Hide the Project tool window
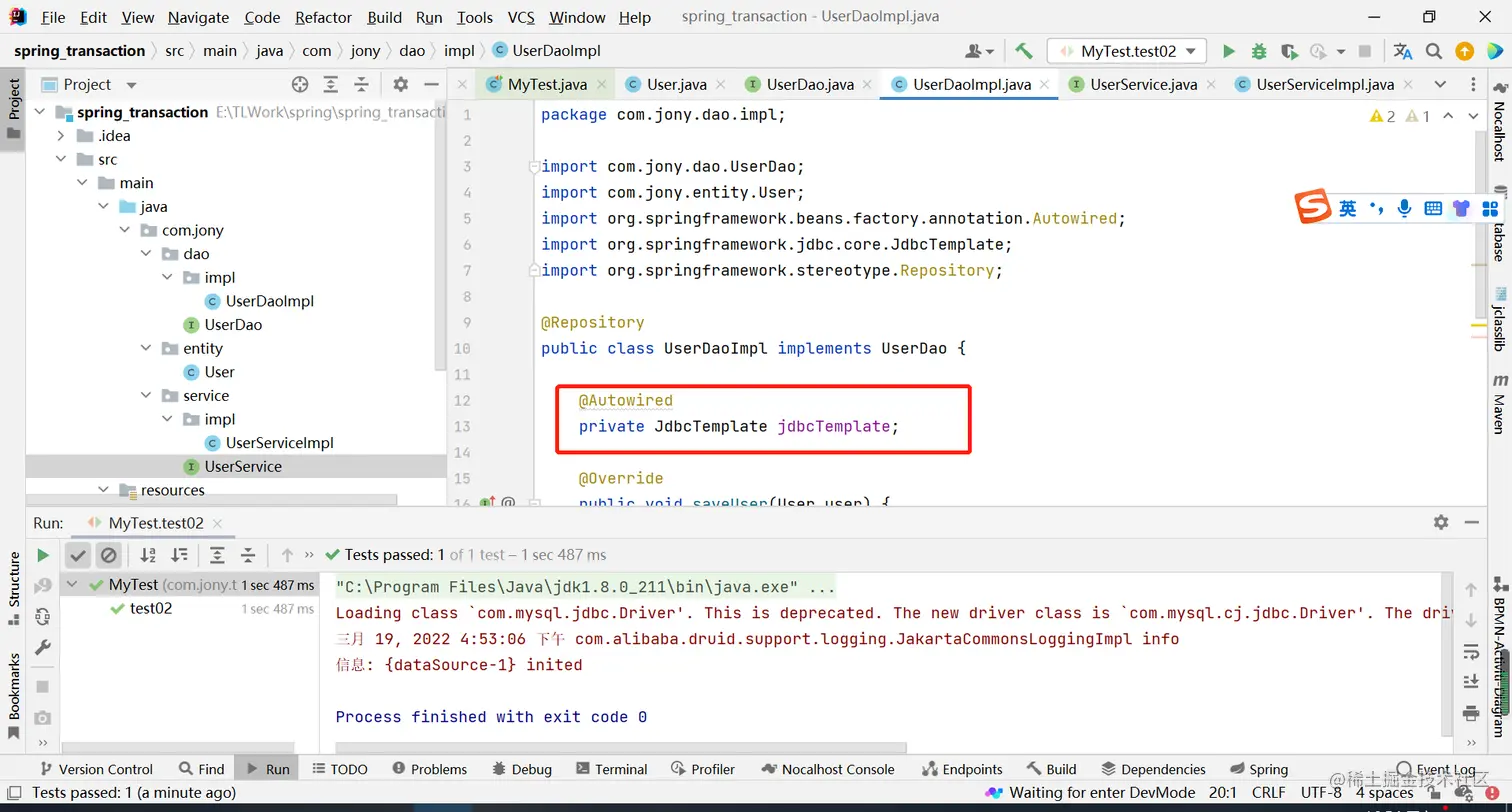This screenshot has width=1512, height=812. 431,85
